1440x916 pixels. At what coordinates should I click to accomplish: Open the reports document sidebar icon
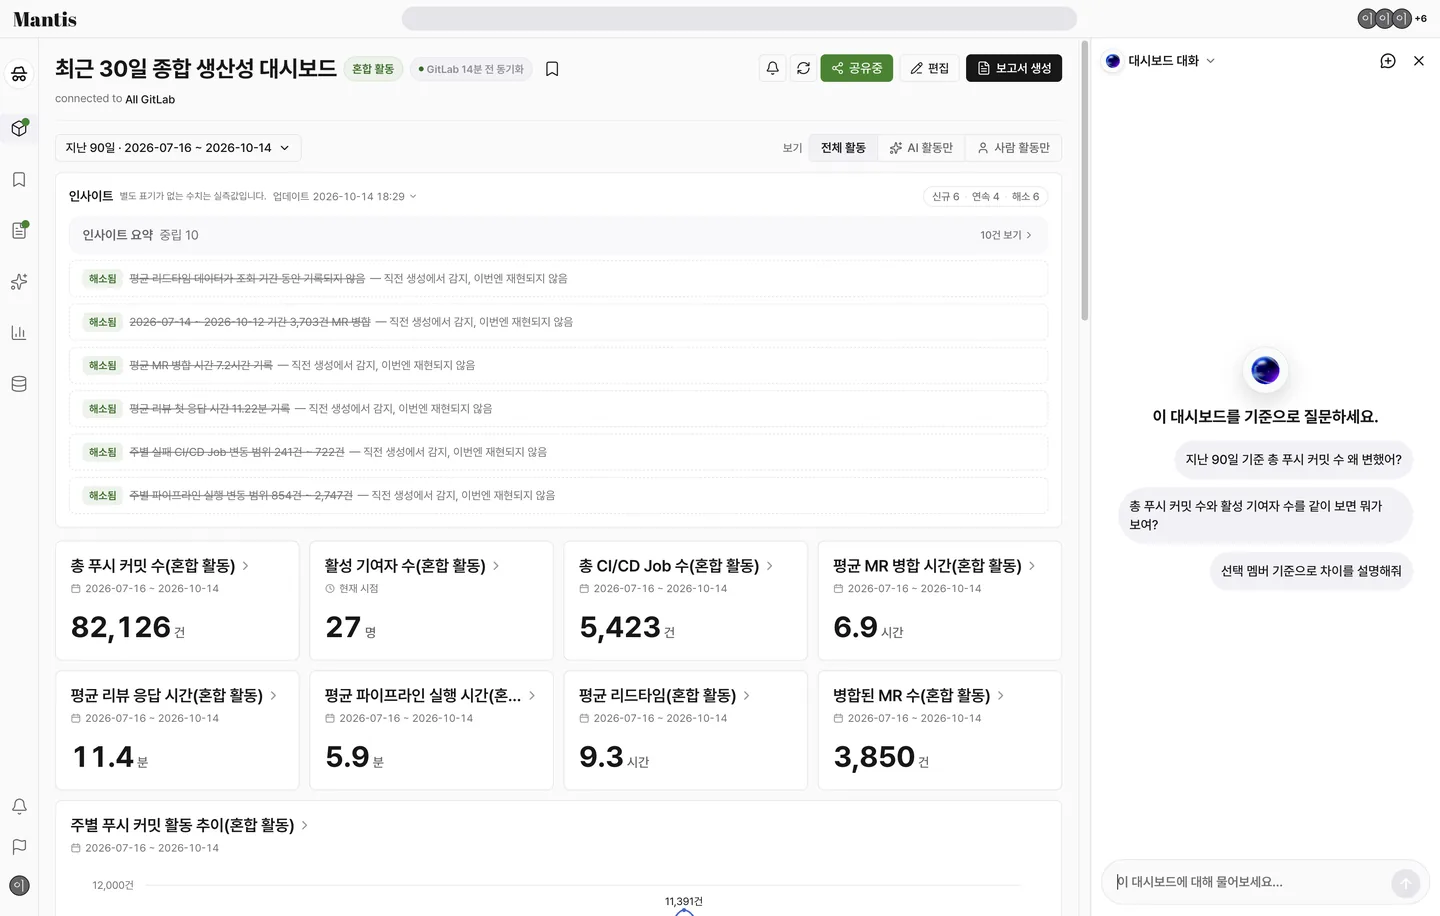pos(19,230)
